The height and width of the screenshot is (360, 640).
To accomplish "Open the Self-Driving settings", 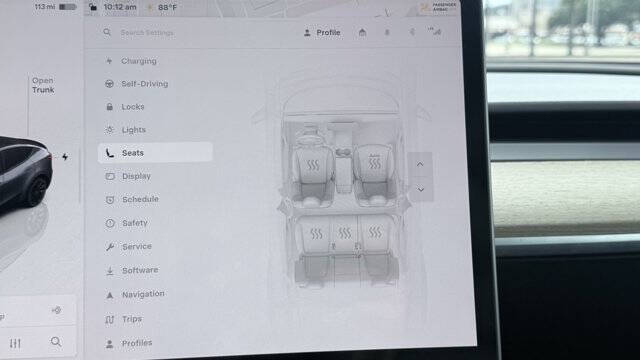I will [x=137, y=84].
